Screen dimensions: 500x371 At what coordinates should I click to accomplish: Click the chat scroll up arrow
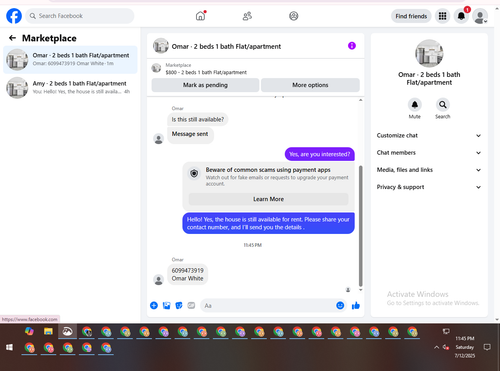tap(360, 100)
